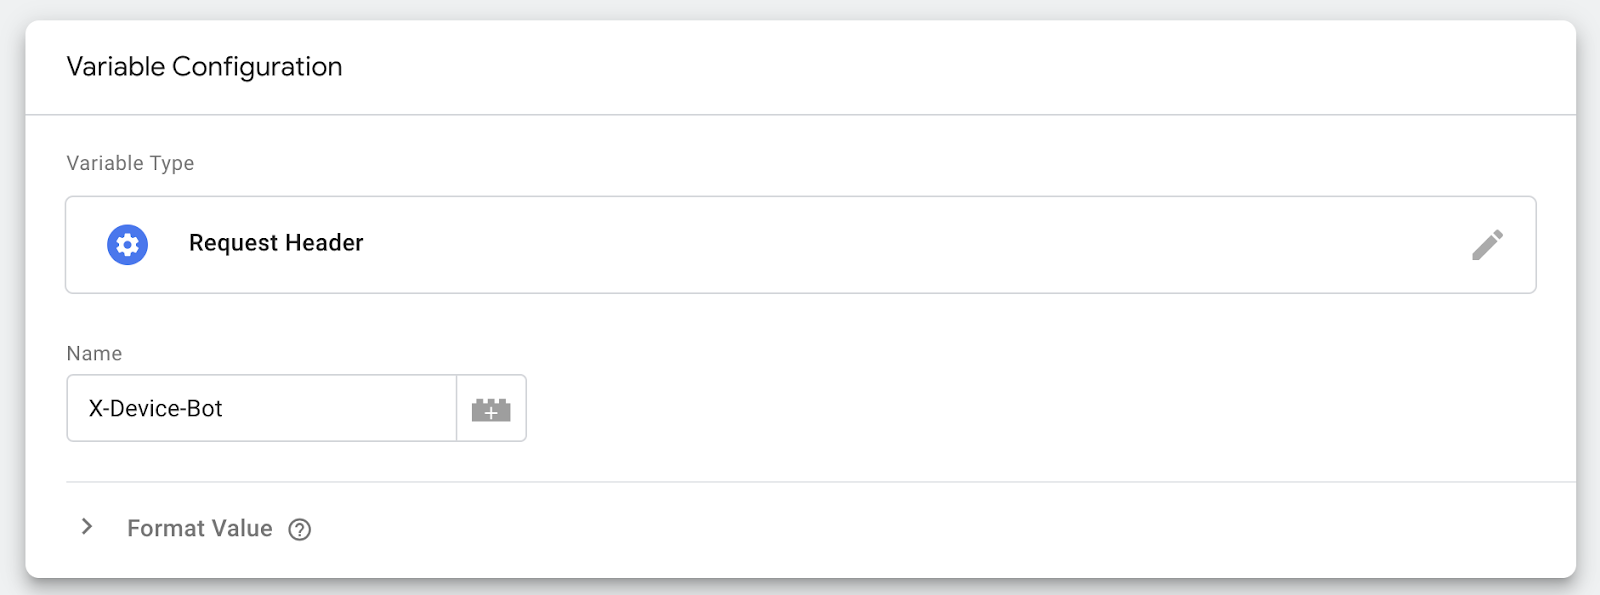Select the Request Header type text

click(276, 243)
